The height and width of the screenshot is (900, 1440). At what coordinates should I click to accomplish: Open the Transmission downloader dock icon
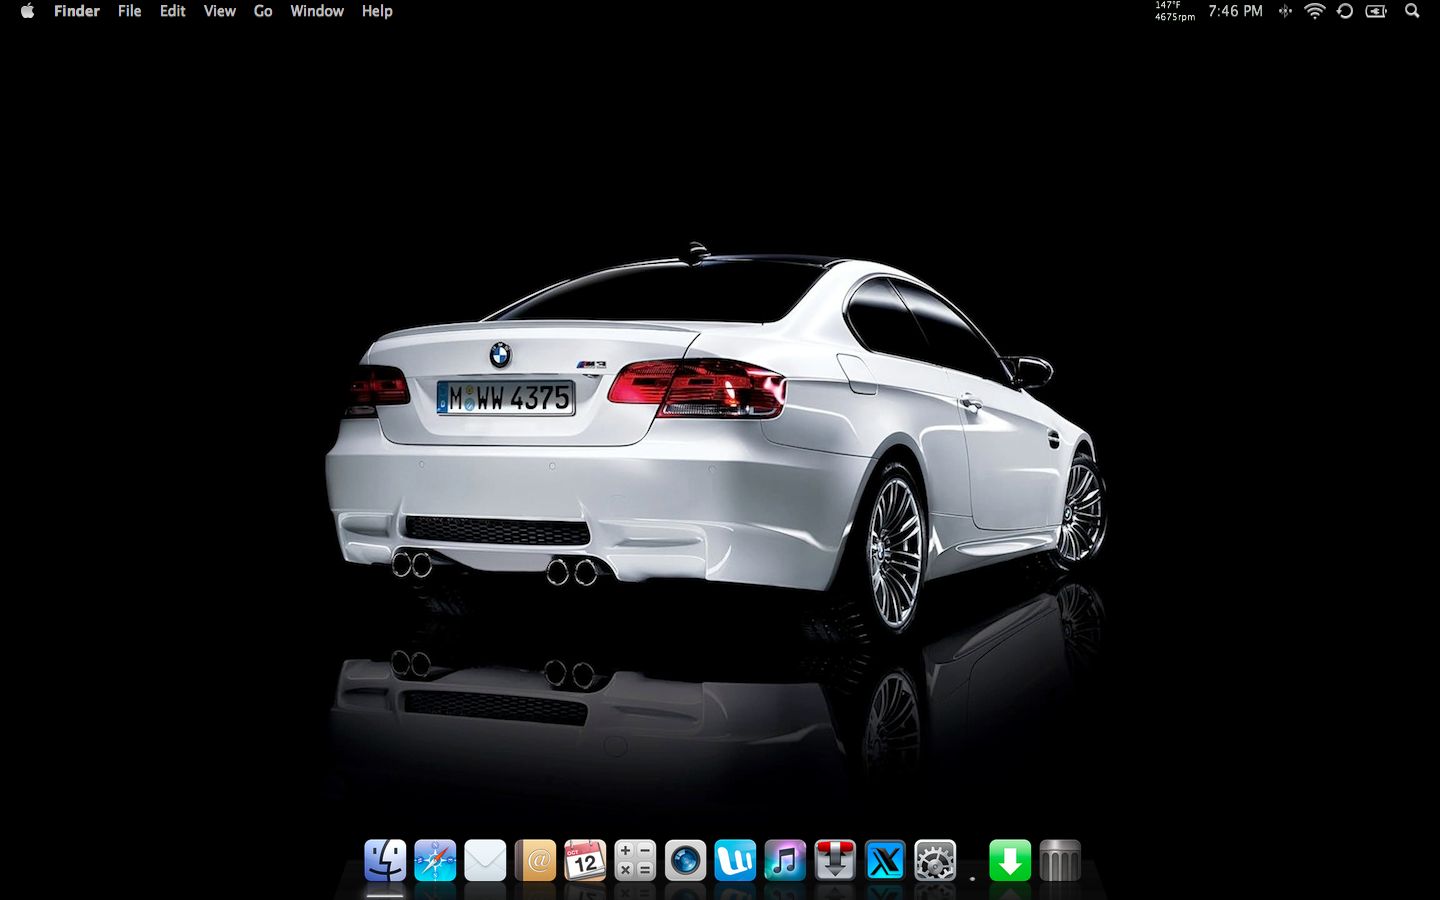[x=835, y=860]
